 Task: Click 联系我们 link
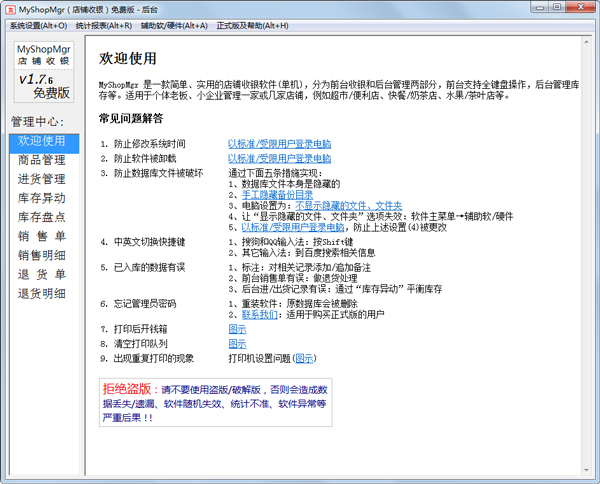click(x=259, y=315)
